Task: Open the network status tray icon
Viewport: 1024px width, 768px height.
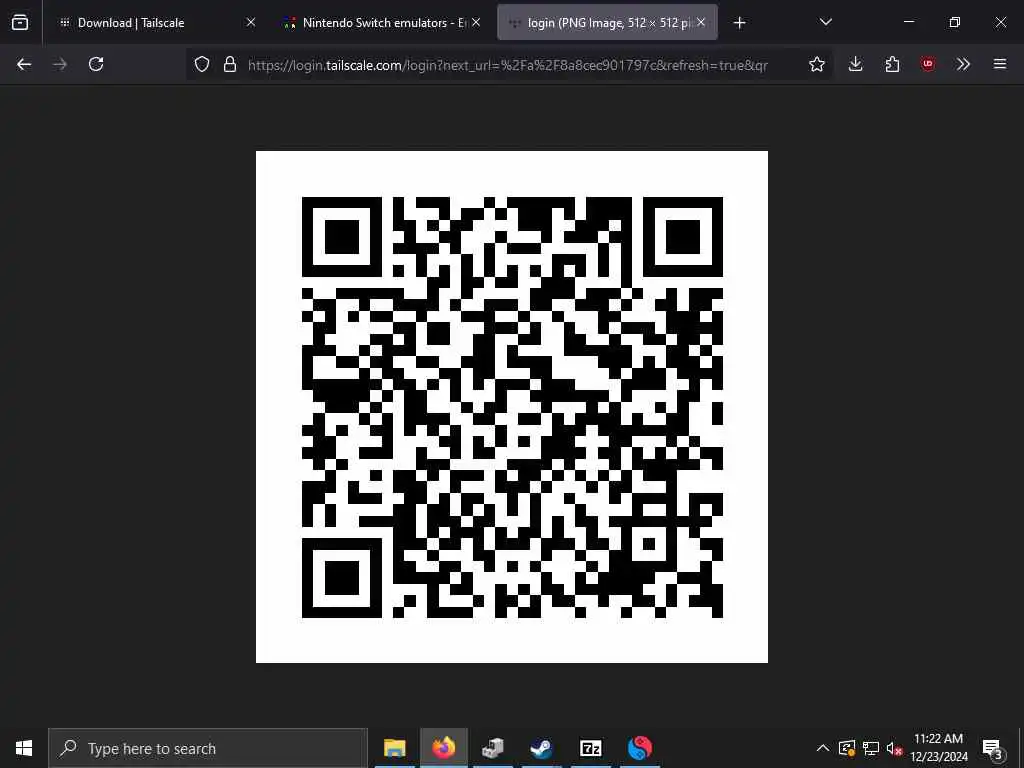Action: [871, 748]
